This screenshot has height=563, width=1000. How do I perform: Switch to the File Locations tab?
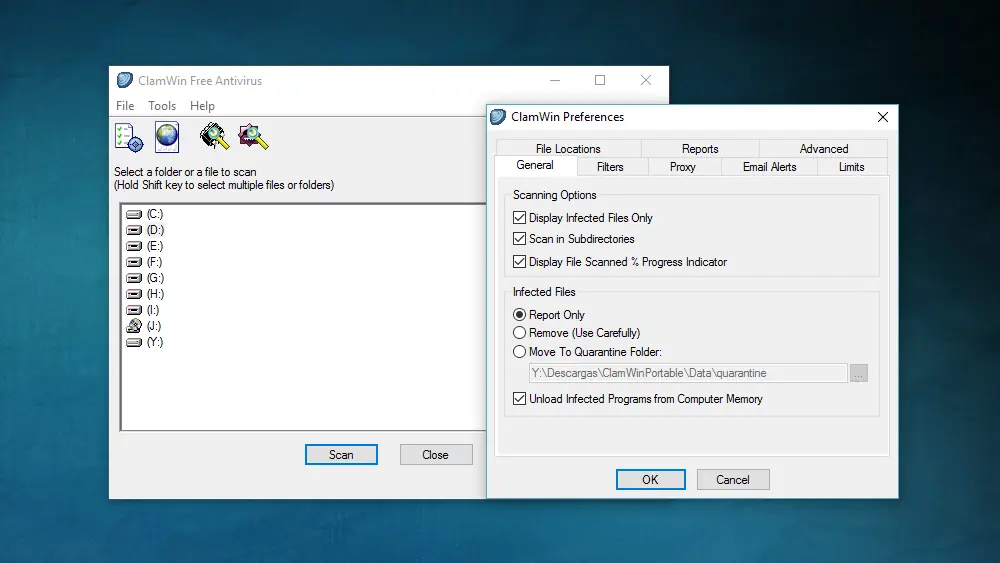568,149
